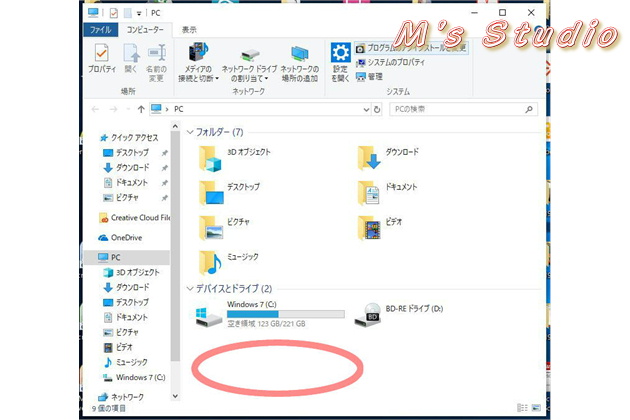This screenshot has width=630, height=420.
Task: Open the address bar history dropdown
Action: pos(366,109)
